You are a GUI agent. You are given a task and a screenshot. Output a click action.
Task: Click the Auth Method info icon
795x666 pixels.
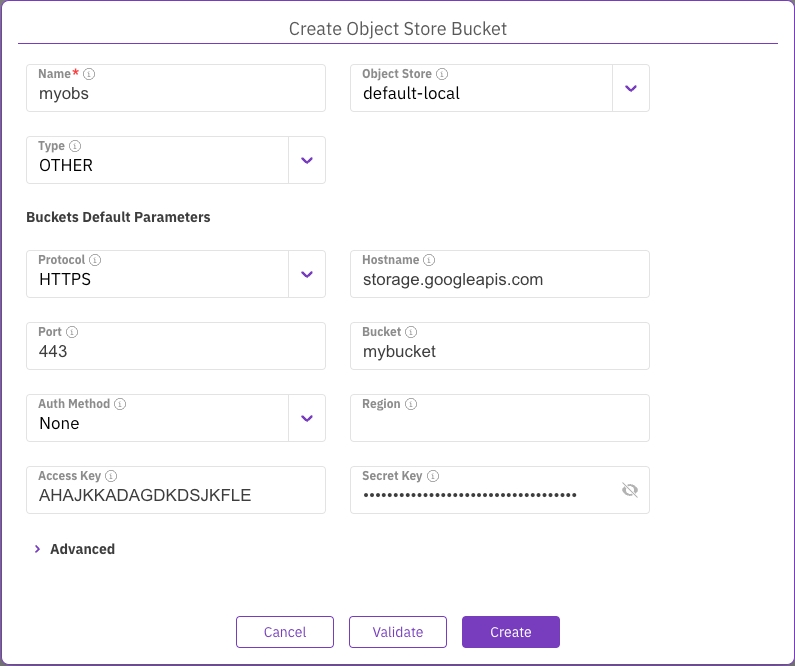coord(120,404)
